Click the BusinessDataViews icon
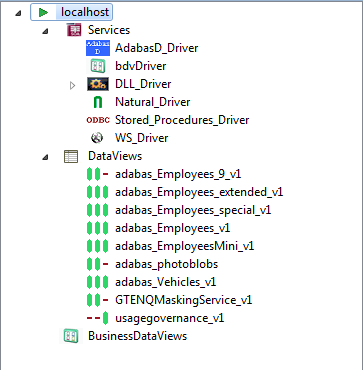The width and height of the screenshot is (363, 370). tap(71, 336)
